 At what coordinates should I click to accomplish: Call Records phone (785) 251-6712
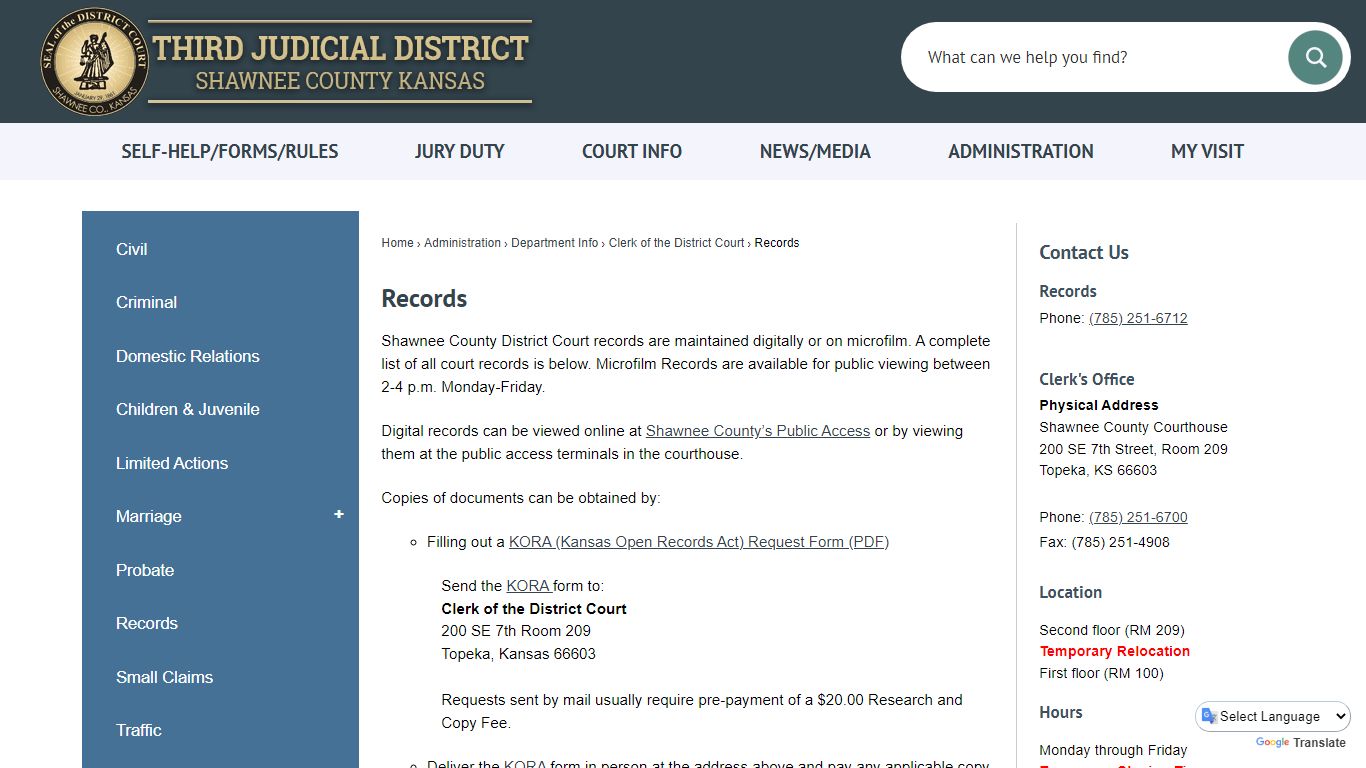pos(1138,318)
